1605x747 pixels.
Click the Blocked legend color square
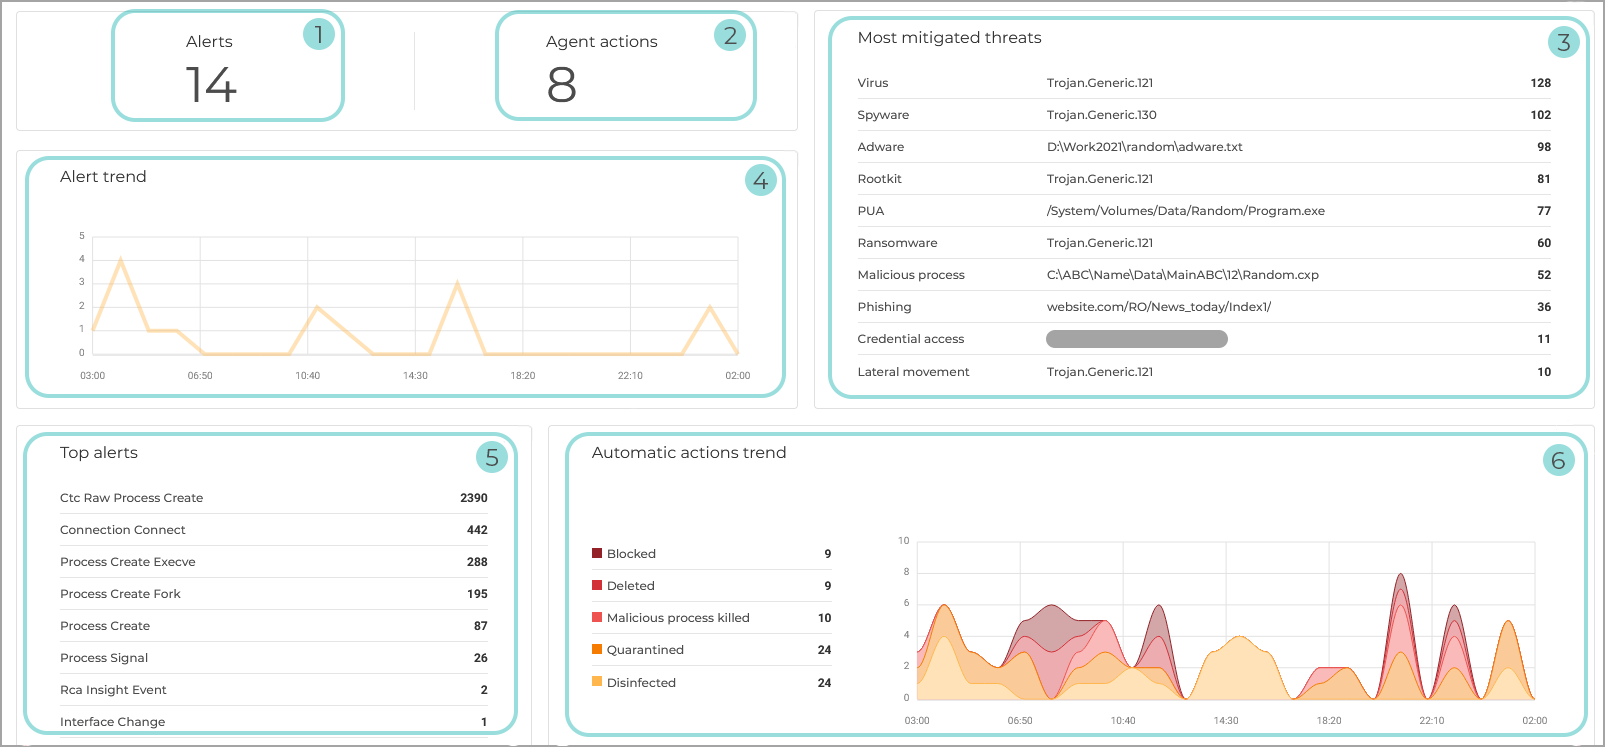[x=597, y=553]
